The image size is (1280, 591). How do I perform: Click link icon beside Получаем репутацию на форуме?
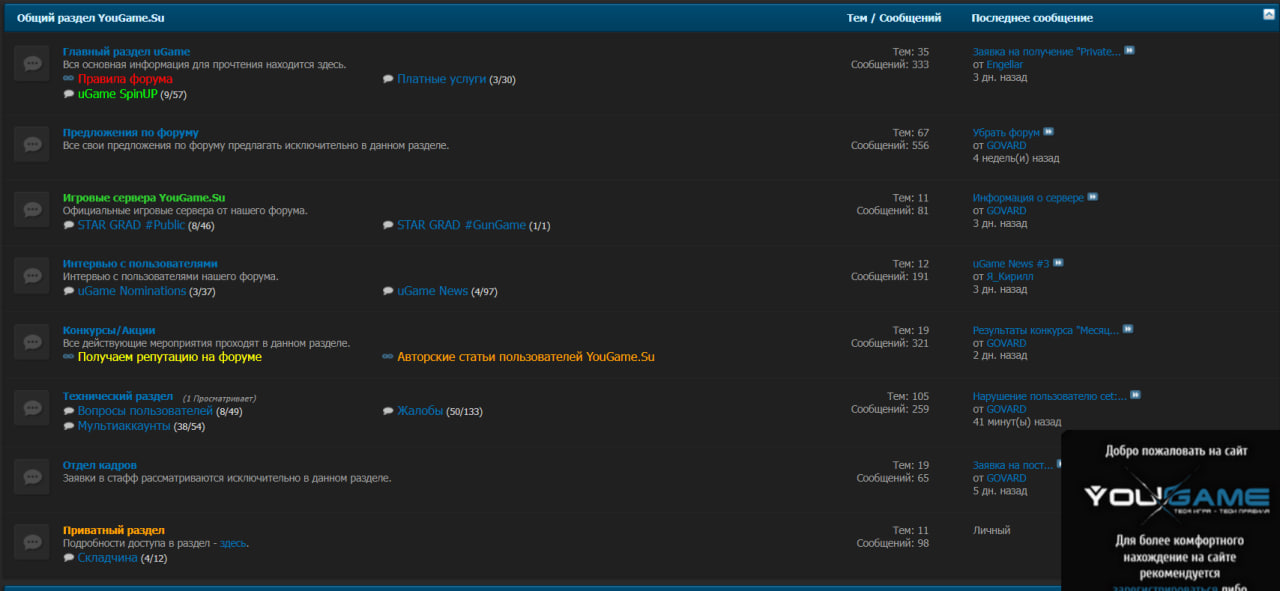tap(69, 357)
